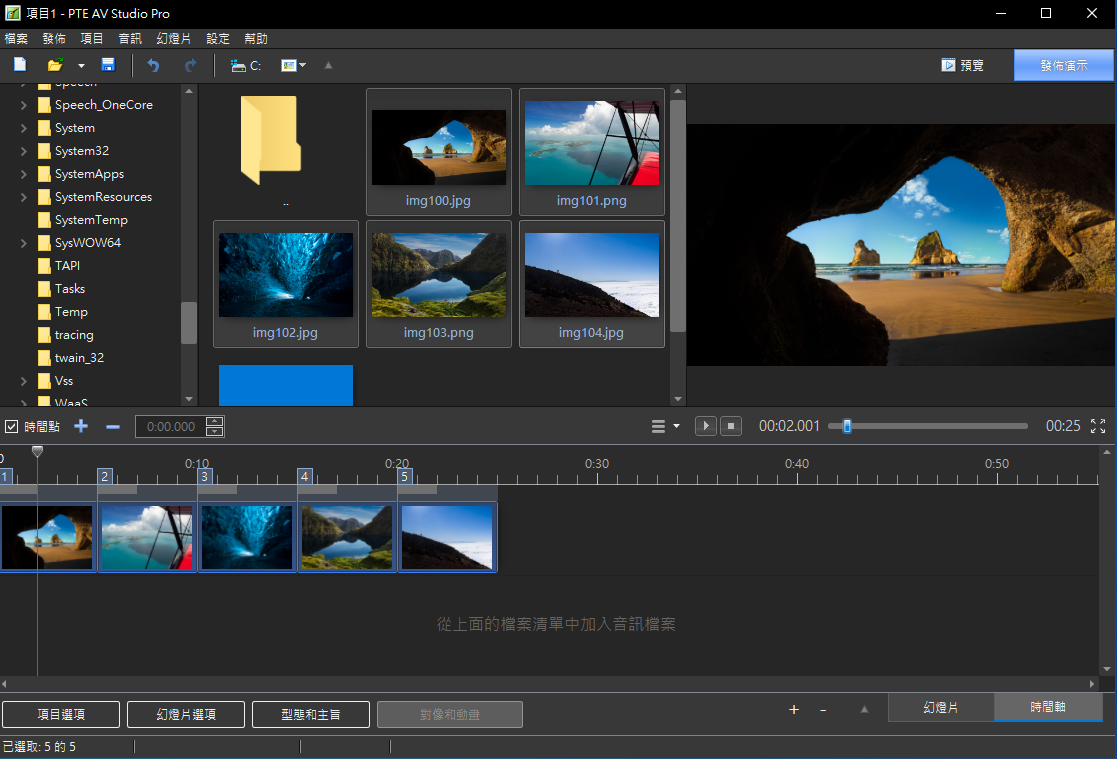Expand the System folder node
Viewport: 1117px width, 759px height.
24,128
